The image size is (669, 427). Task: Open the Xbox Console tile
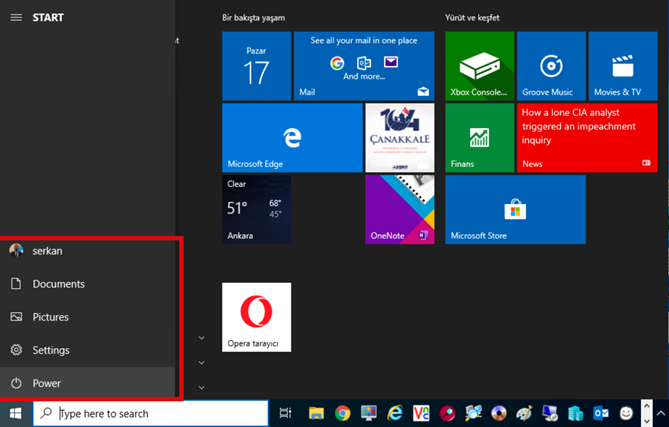pyautogui.click(x=480, y=66)
